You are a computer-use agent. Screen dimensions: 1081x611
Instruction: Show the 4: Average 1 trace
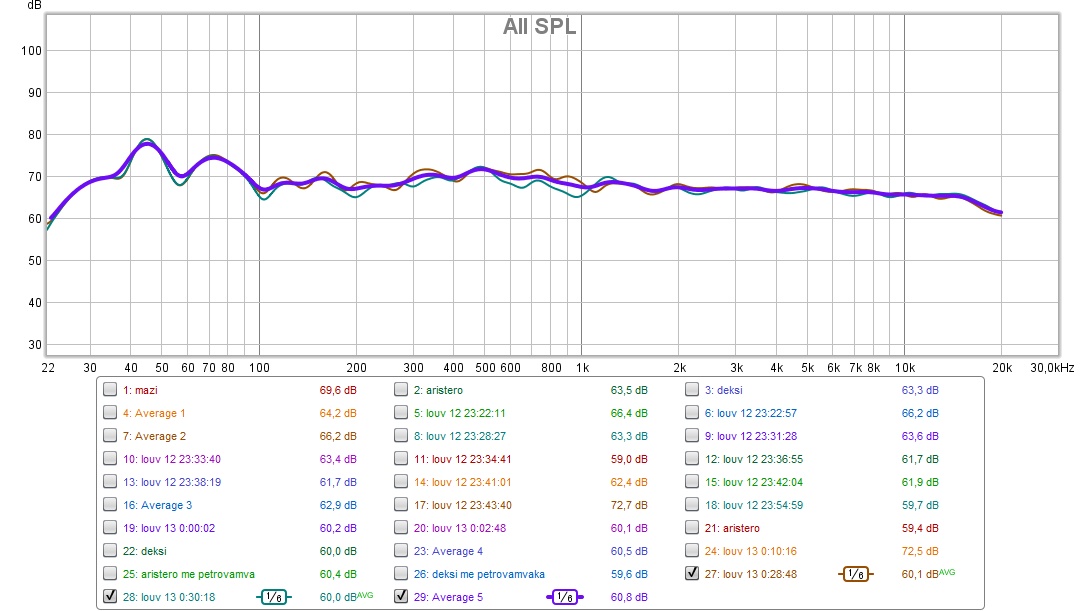click(110, 413)
